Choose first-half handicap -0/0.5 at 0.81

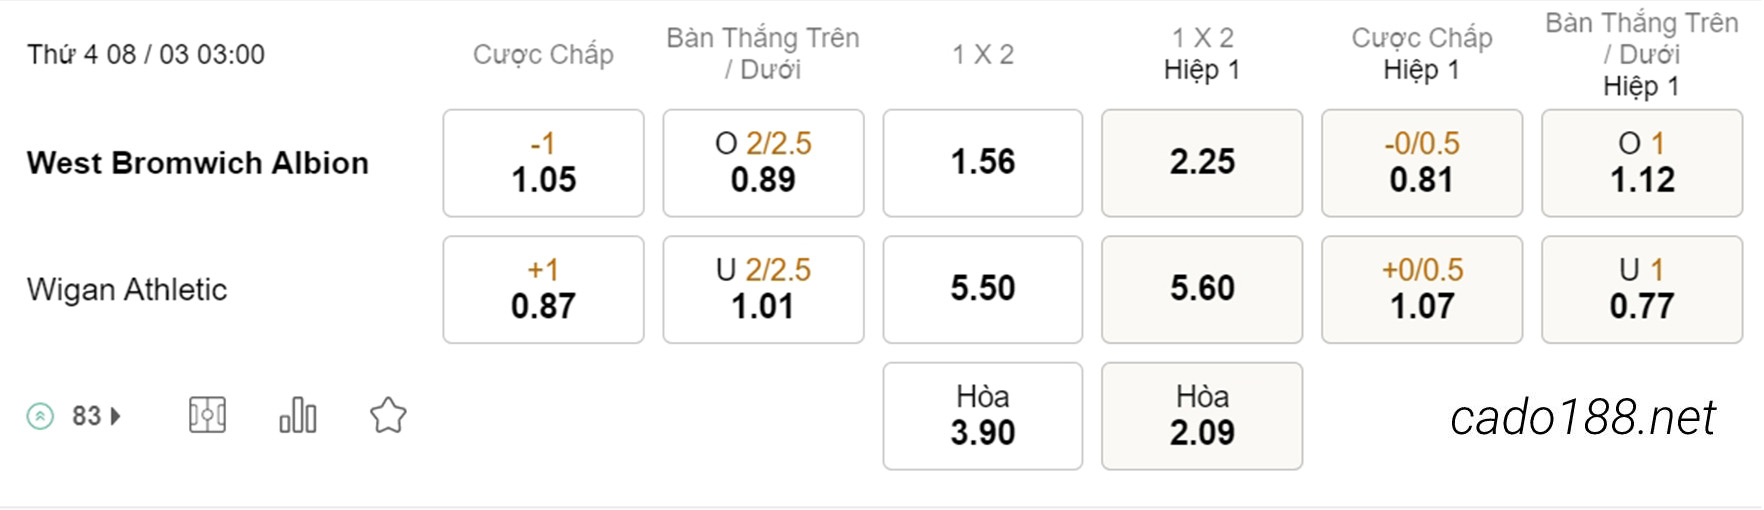1422,163
